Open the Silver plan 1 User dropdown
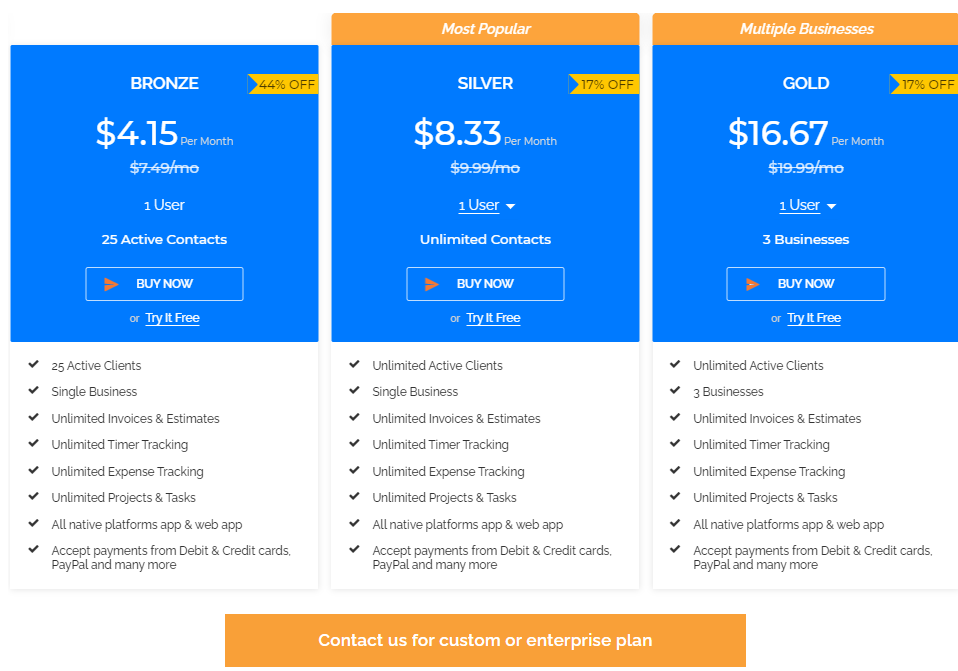958x671 pixels. [486, 205]
